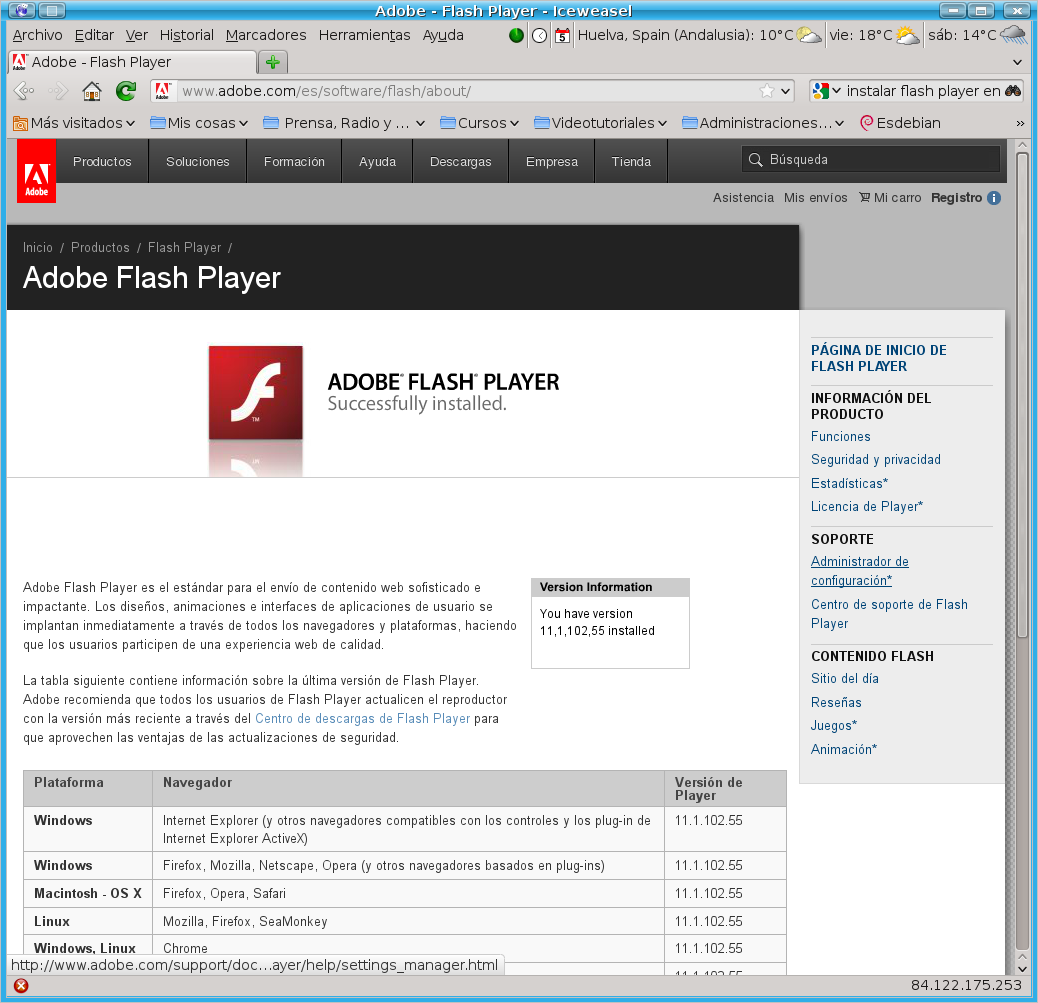Open the Administrador de configuración link
Viewport: 1038px width, 1003px height.
pos(859,571)
